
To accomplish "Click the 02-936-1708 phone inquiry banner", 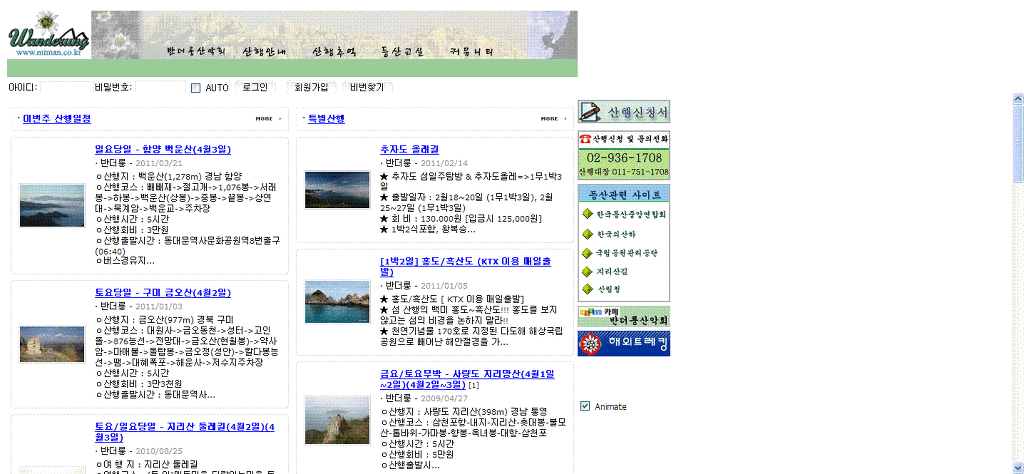I will 624,155.
